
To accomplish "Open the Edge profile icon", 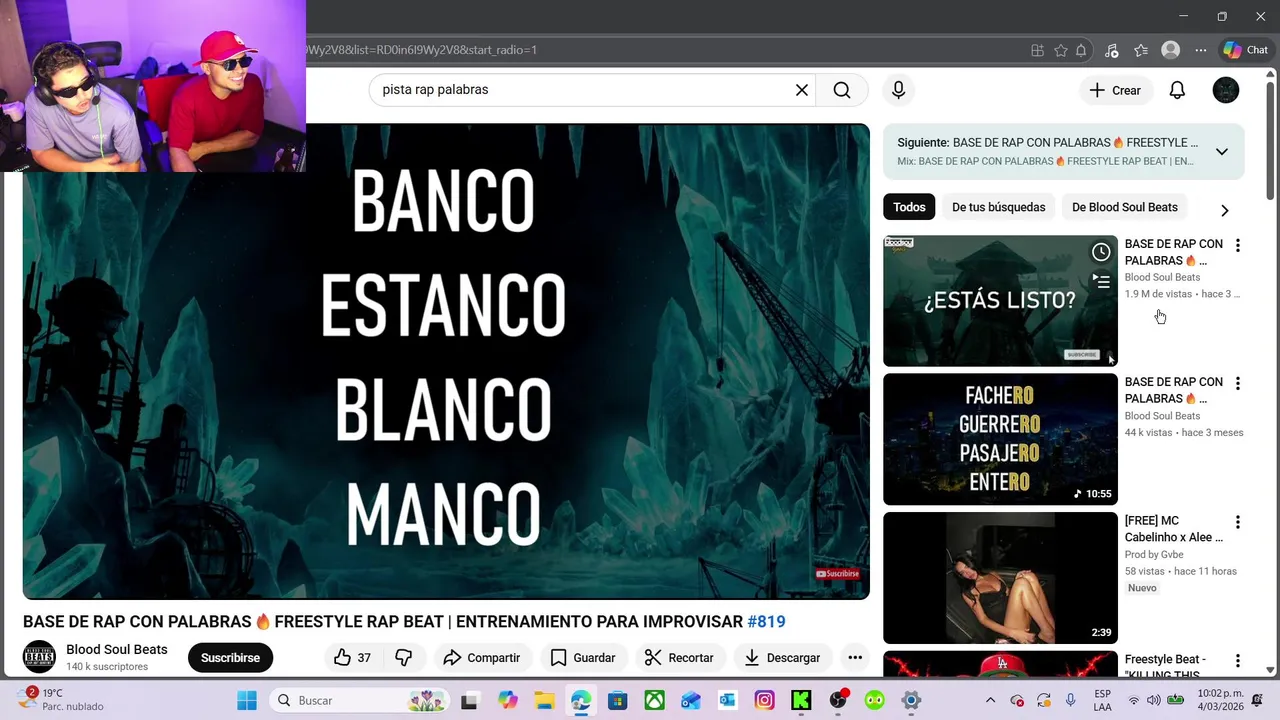I will tap(1170, 50).
